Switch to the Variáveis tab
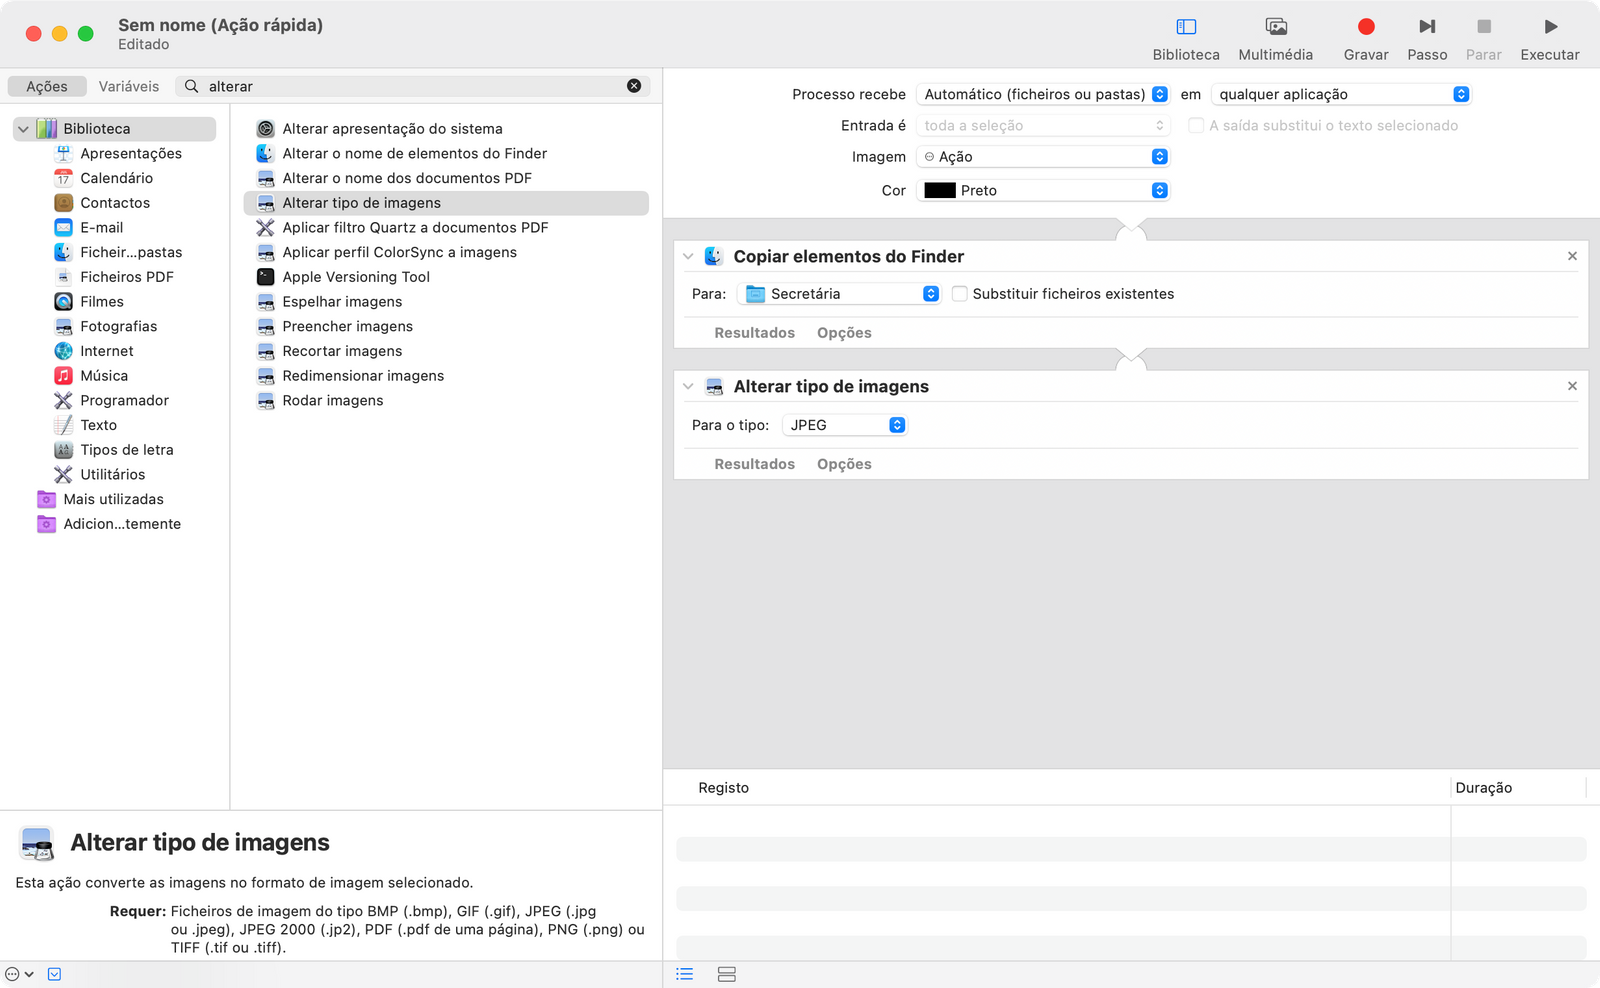1600x988 pixels. pyautogui.click(x=129, y=87)
